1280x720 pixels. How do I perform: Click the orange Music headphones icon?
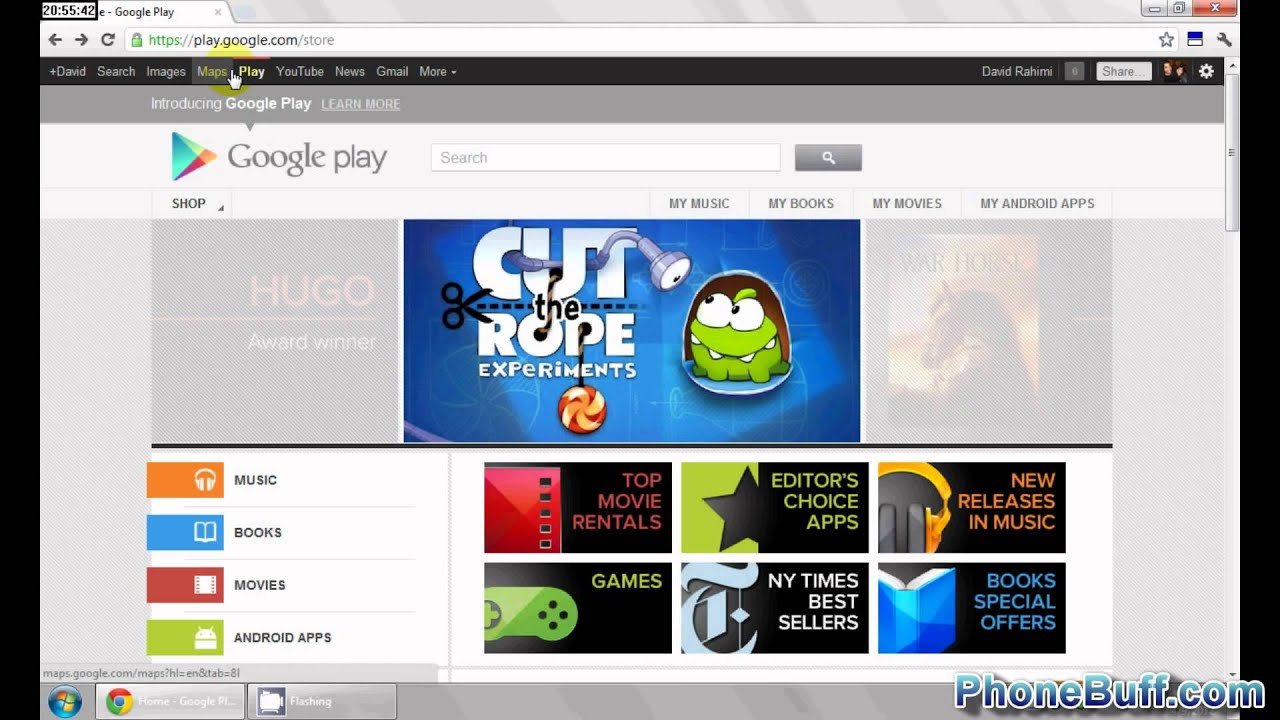(x=185, y=480)
